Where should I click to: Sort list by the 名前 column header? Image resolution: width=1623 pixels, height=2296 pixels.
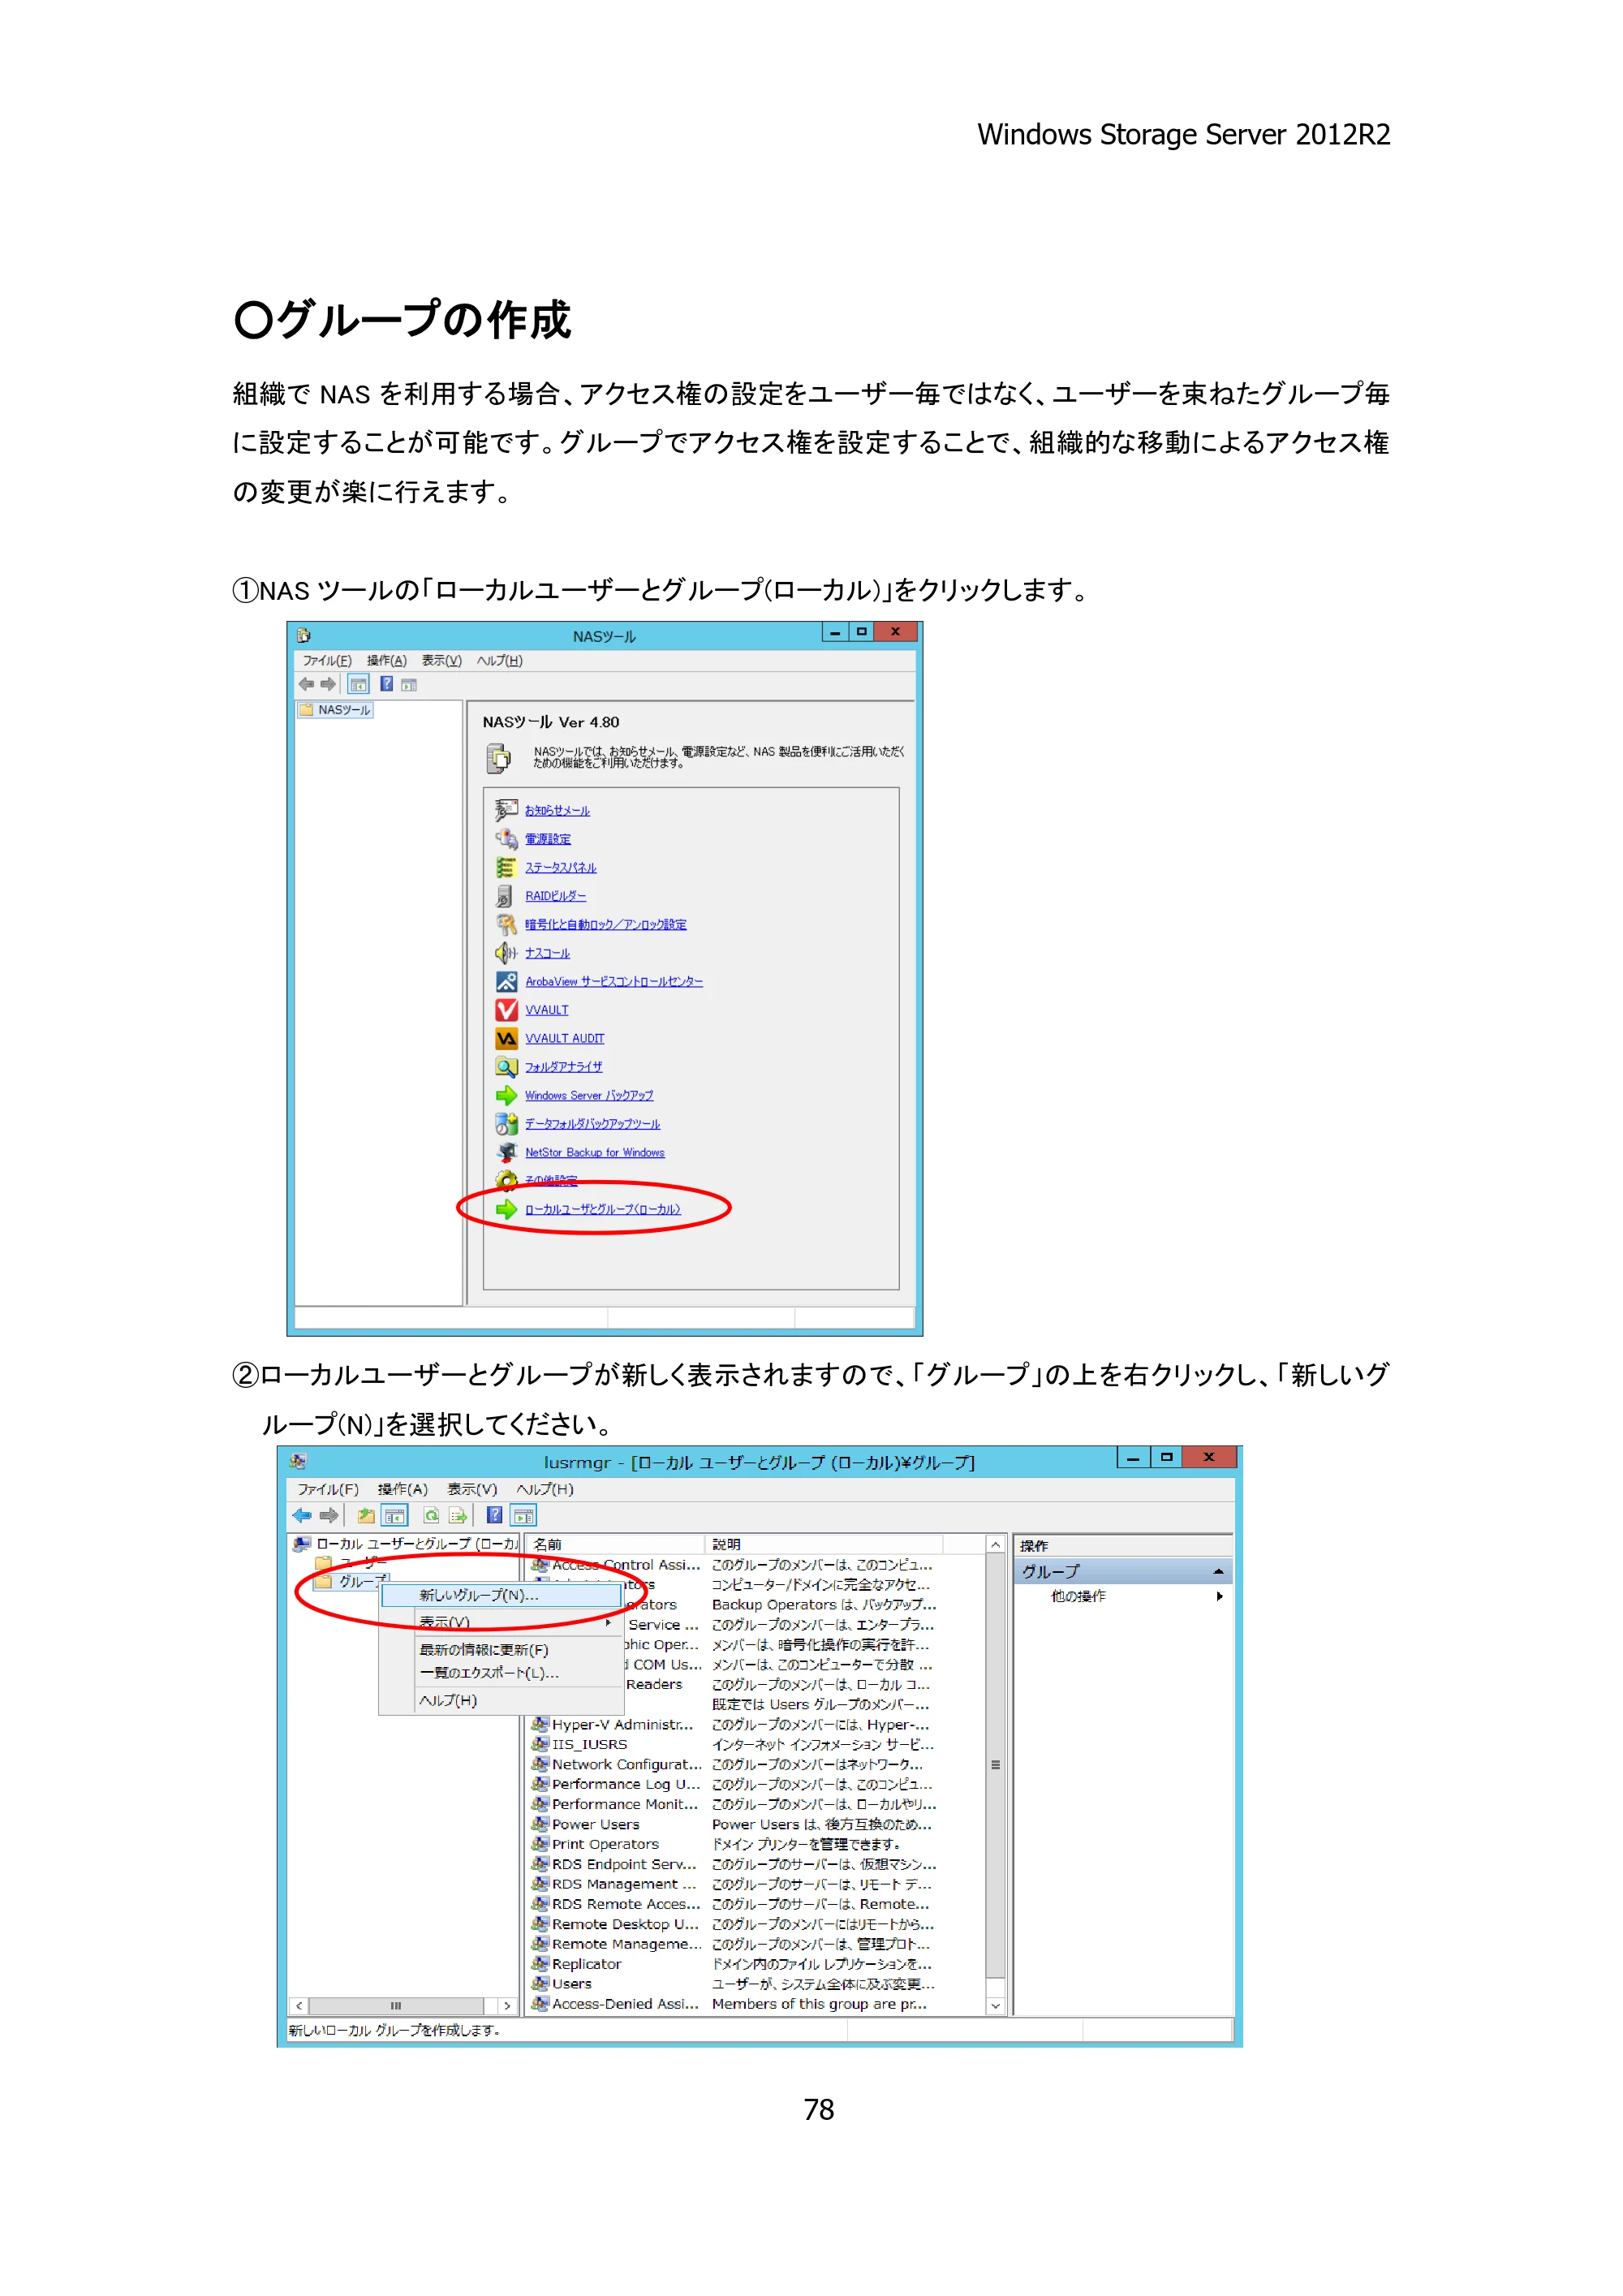click(x=616, y=1545)
